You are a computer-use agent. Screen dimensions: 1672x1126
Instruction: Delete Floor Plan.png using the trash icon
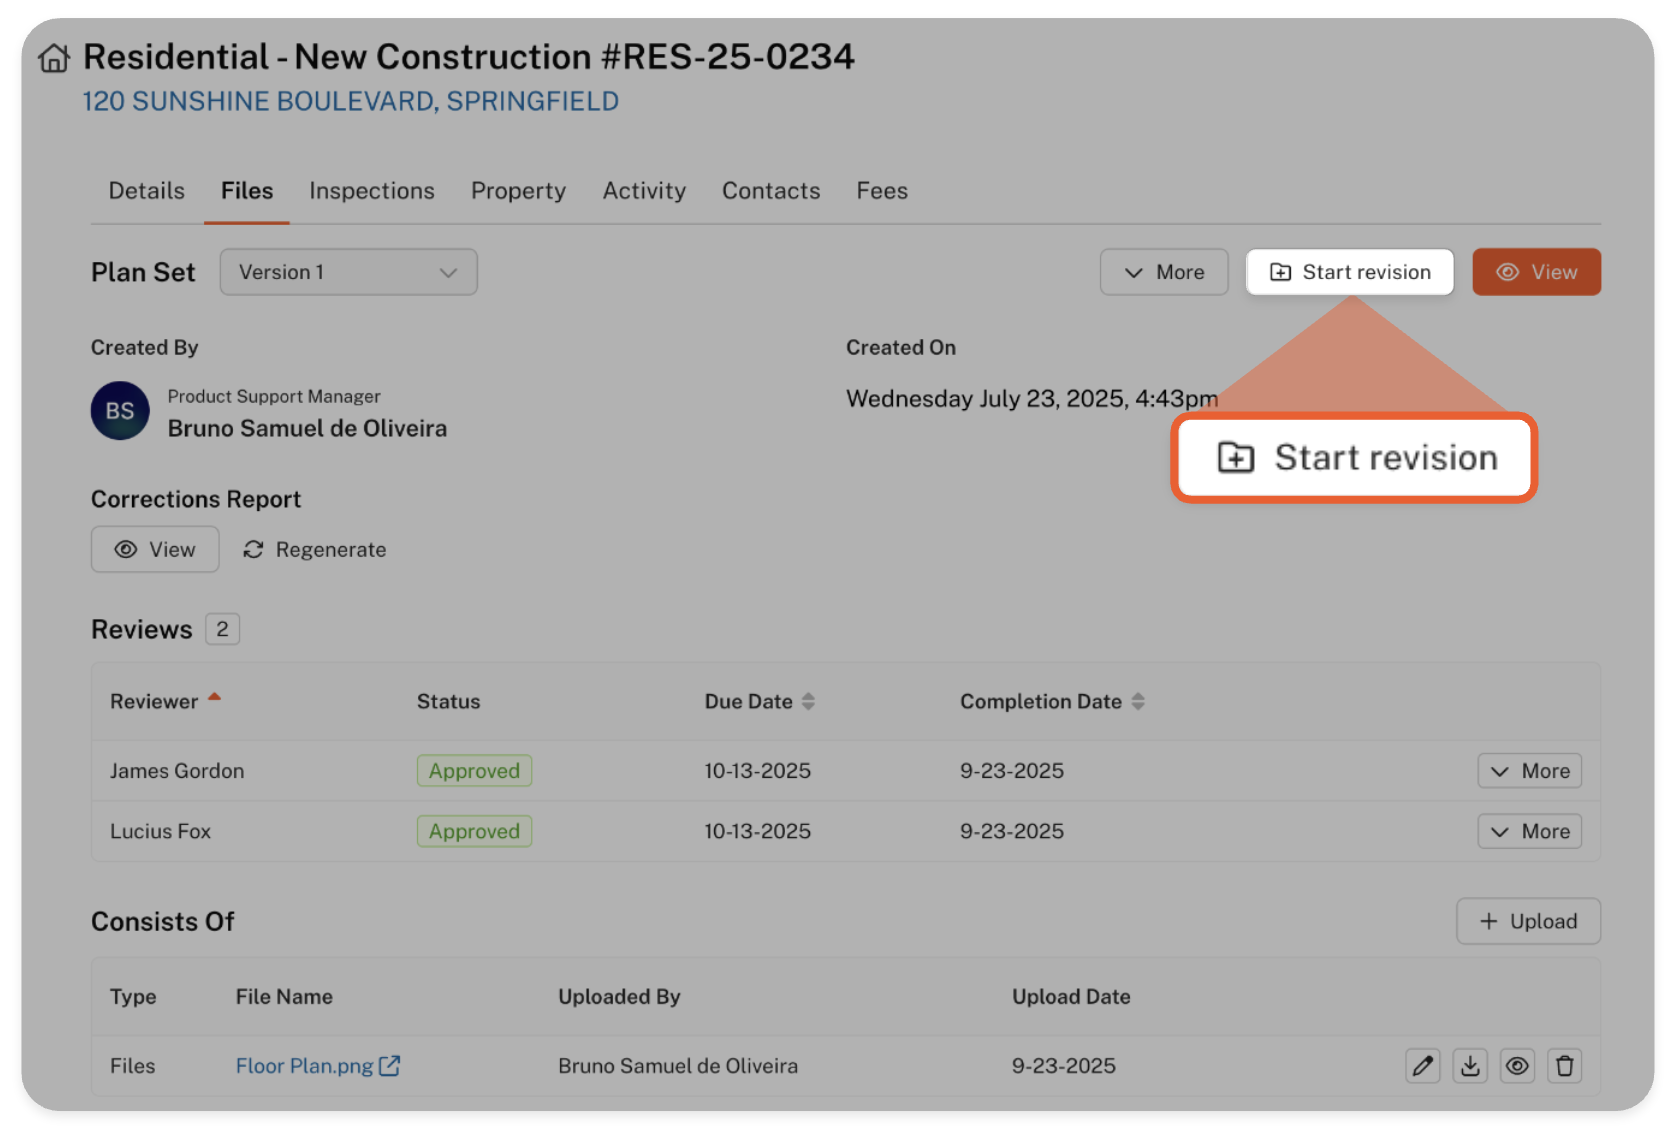pyautogui.click(x=1565, y=1066)
